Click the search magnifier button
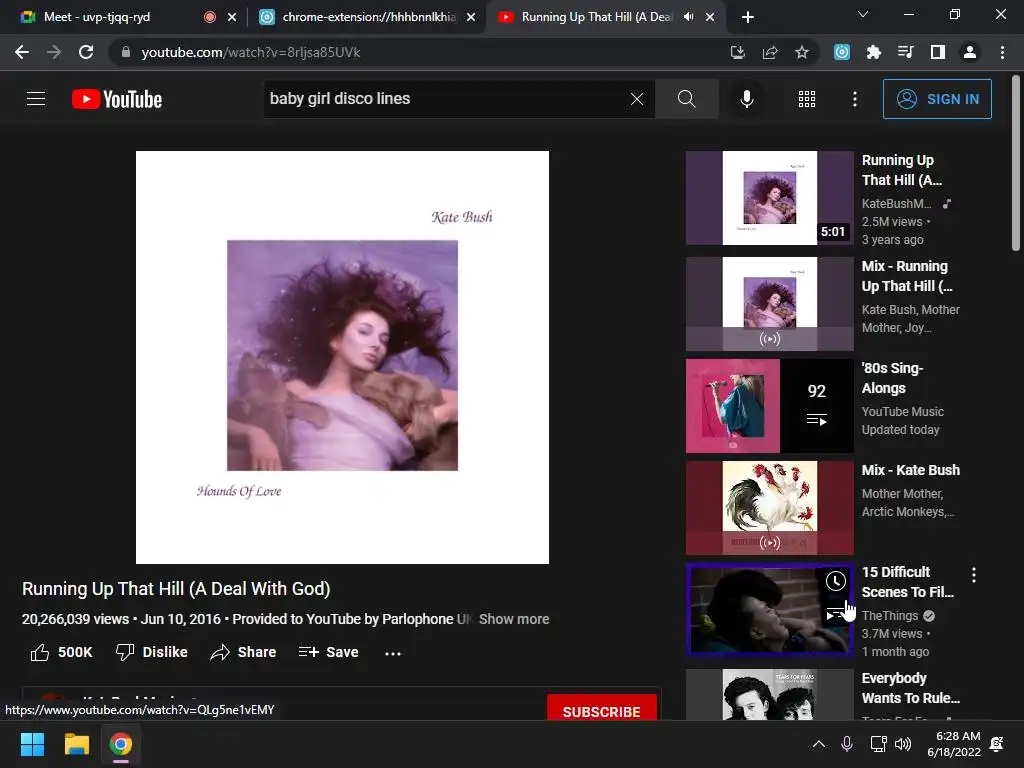The image size is (1024, 768). pyautogui.click(x=686, y=99)
